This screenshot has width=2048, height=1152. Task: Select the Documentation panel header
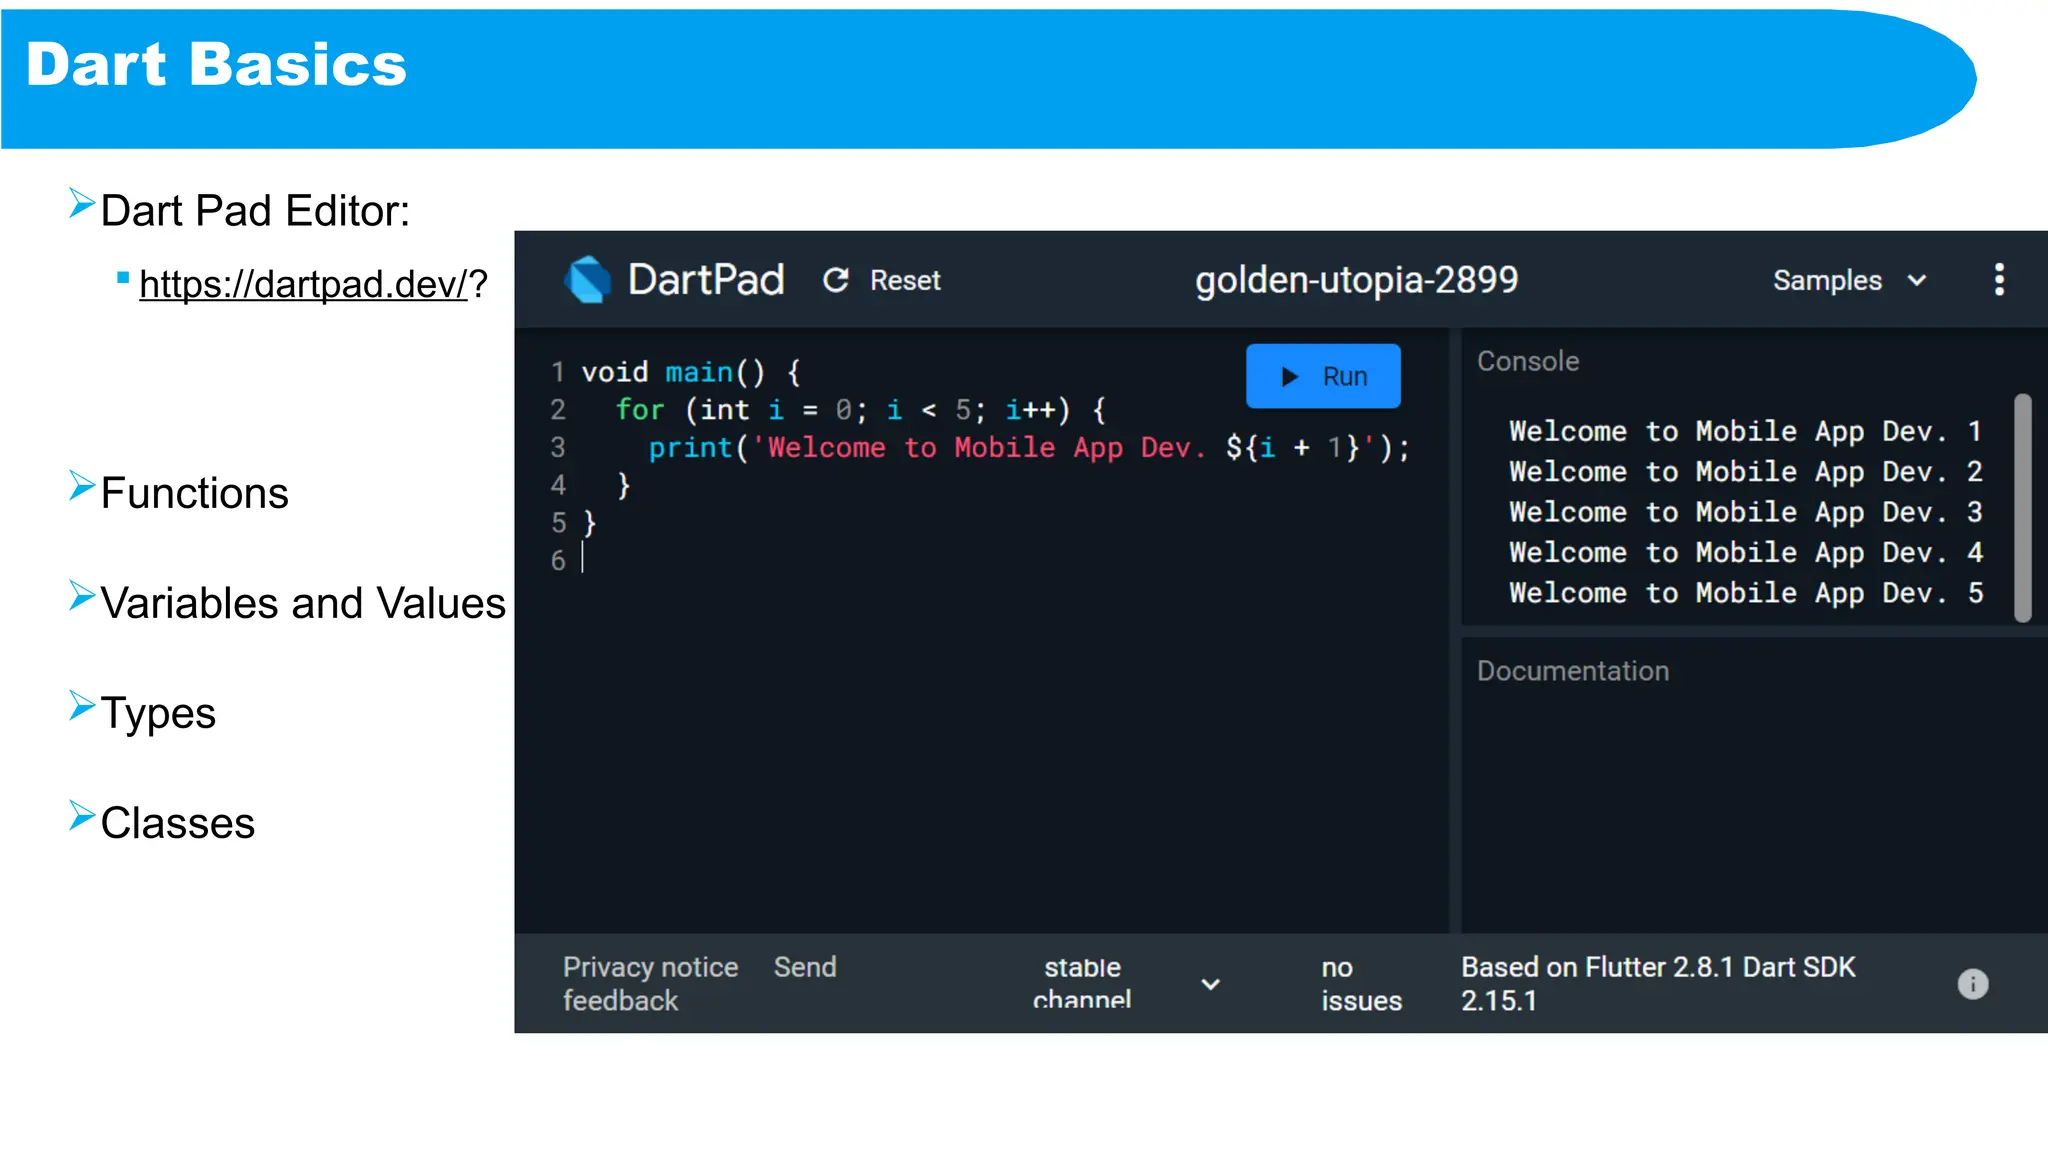click(x=1572, y=671)
